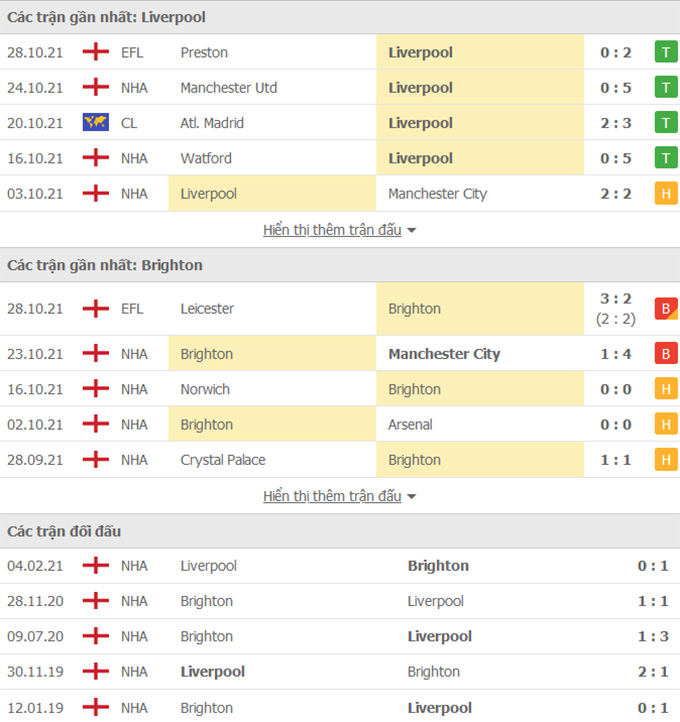Viewport: 680px width, 722px height.
Task: Expand more Liverpool matches with the dropdown arrow
Action: pos(412,231)
